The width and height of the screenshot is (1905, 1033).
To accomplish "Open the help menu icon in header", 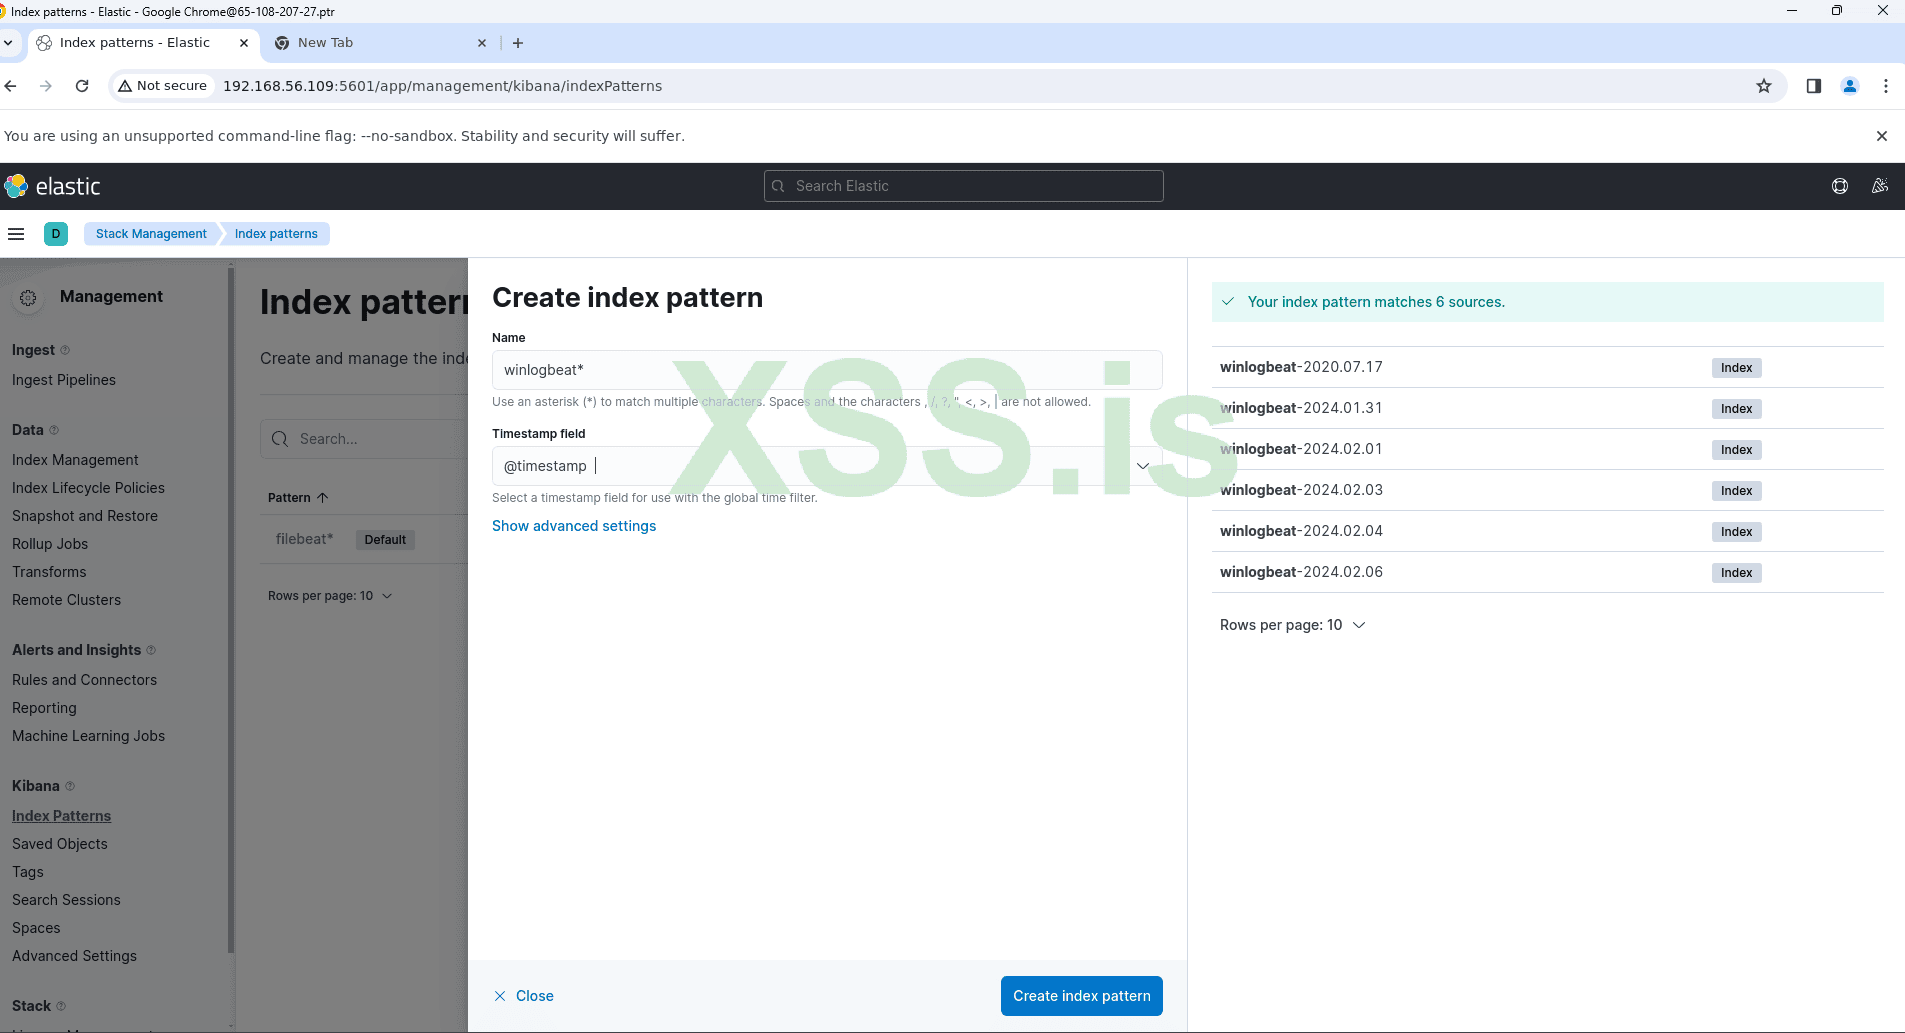I will click(x=1840, y=186).
